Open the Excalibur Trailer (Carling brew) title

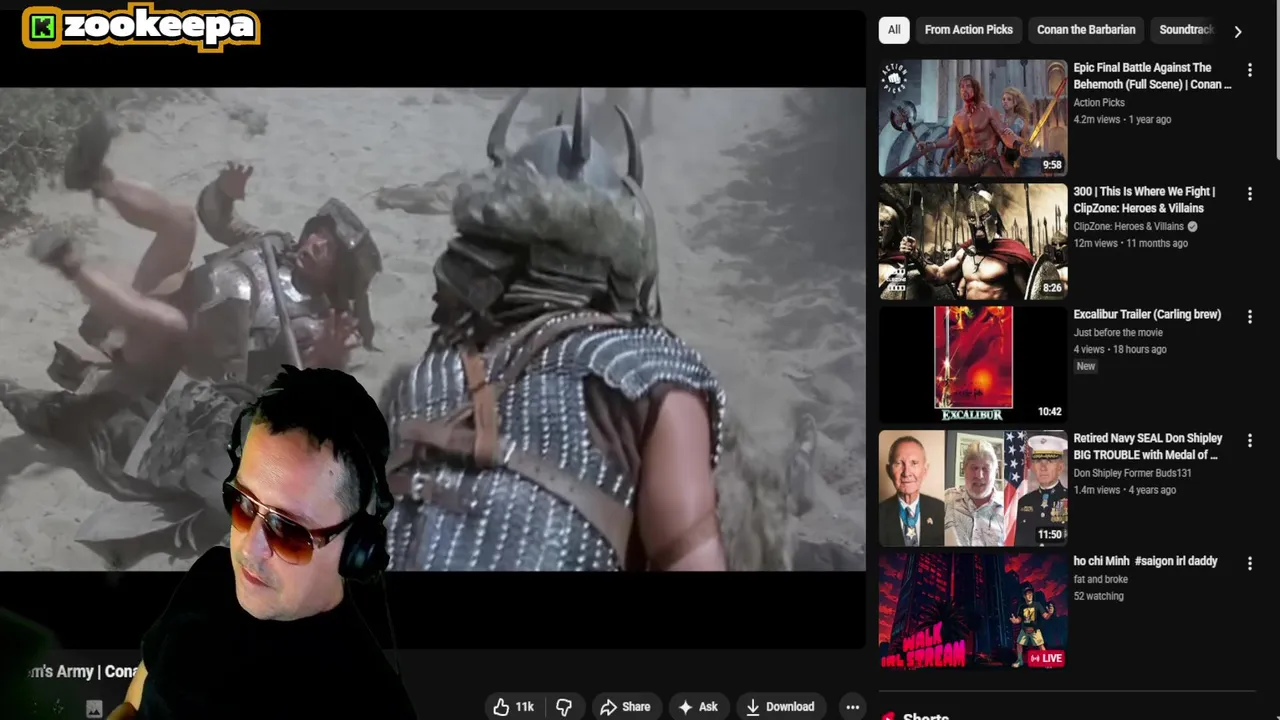[1147, 314]
